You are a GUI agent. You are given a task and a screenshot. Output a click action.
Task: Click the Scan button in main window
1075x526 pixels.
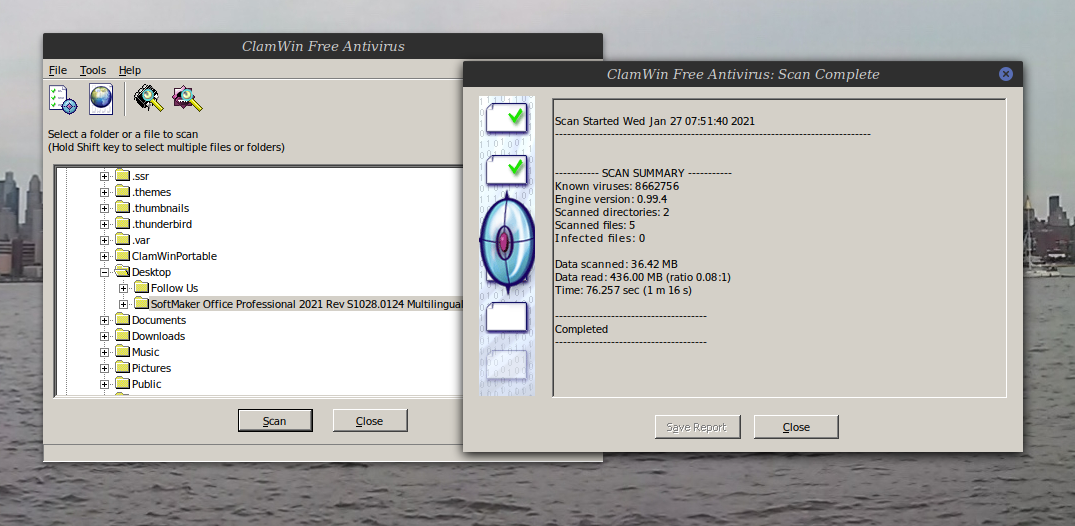(275, 420)
